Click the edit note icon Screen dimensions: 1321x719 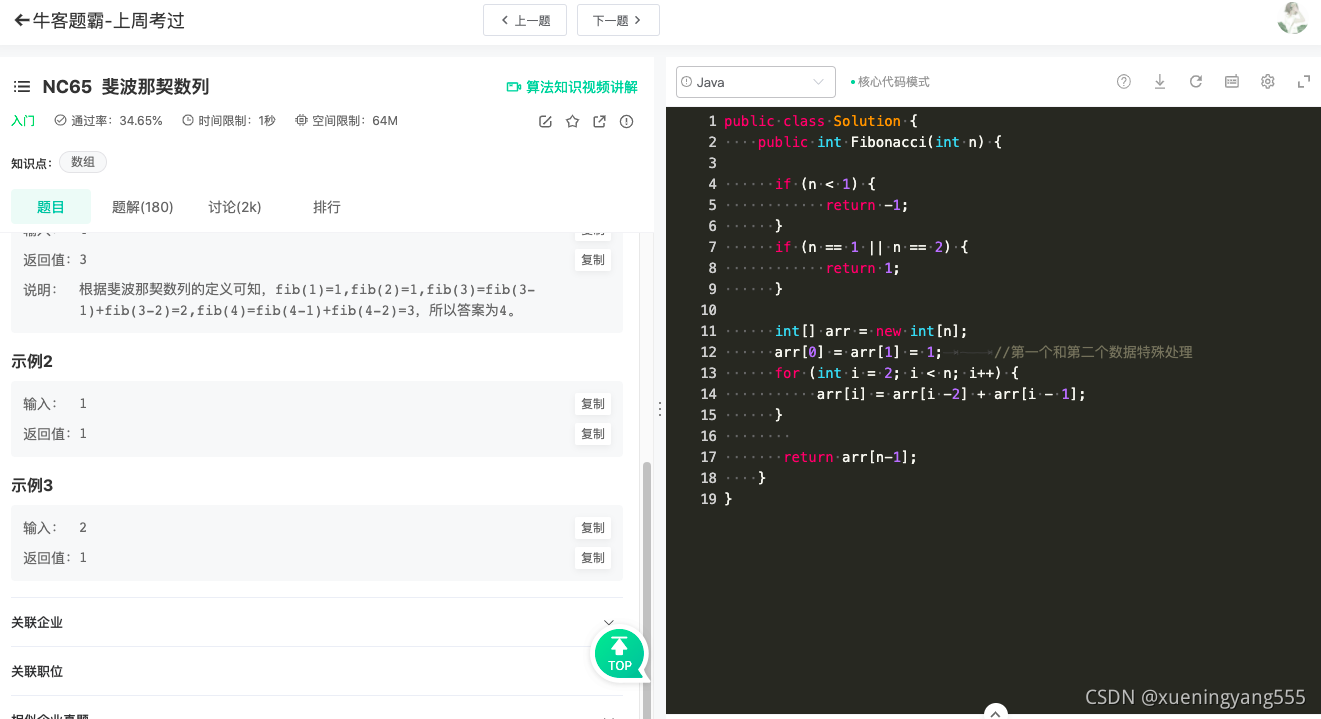pyautogui.click(x=545, y=121)
